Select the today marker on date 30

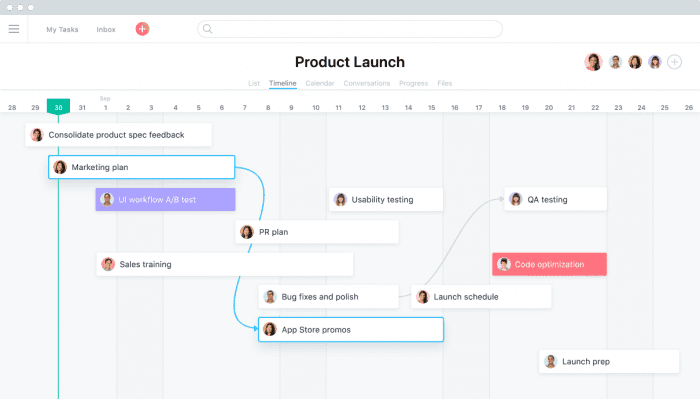click(58, 107)
